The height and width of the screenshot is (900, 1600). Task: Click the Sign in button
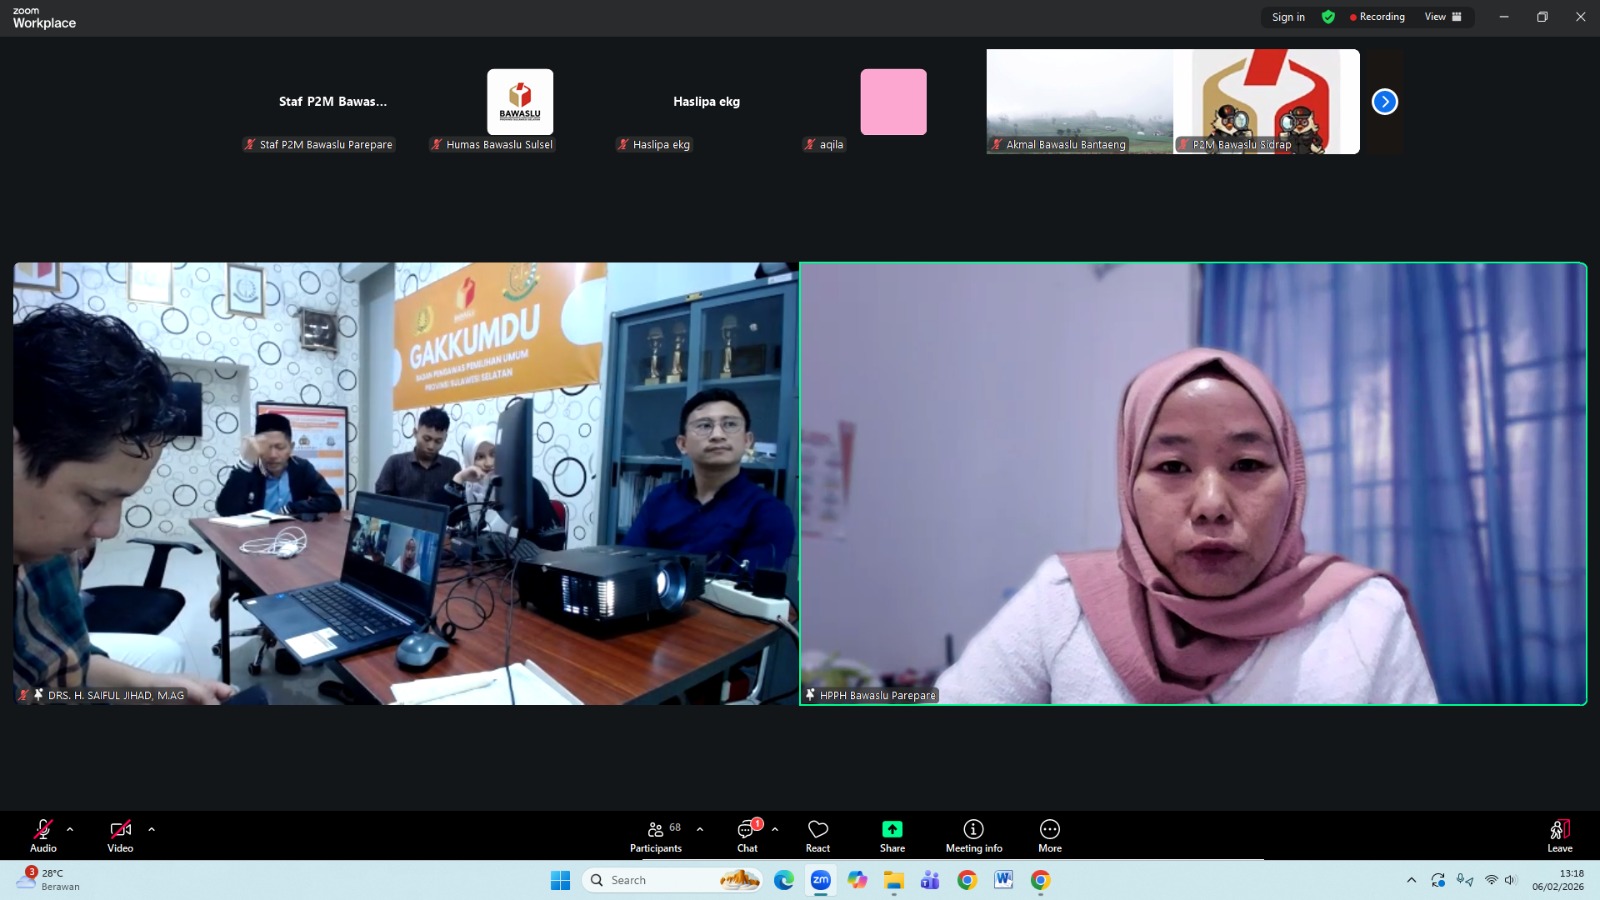pyautogui.click(x=1288, y=17)
